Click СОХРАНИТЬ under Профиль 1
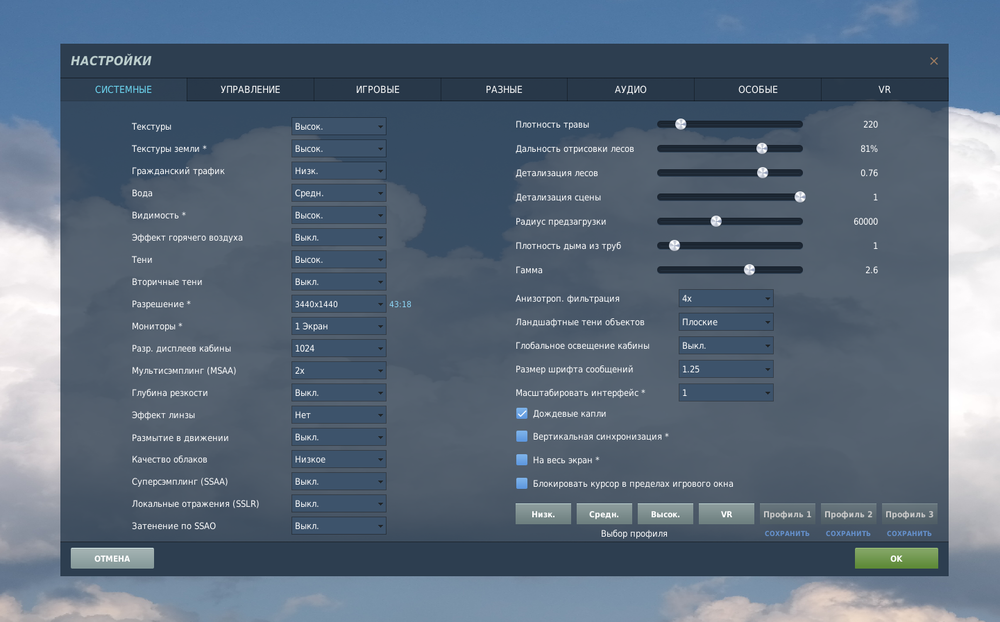The width and height of the screenshot is (1000, 622). [x=787, y=533]
